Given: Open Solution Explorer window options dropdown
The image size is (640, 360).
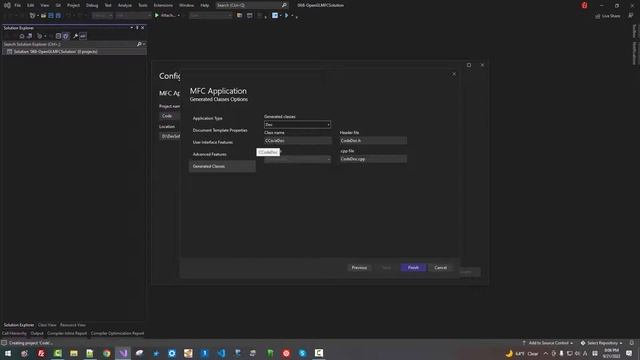Looking at the screenshot, I should coord(131,28).
